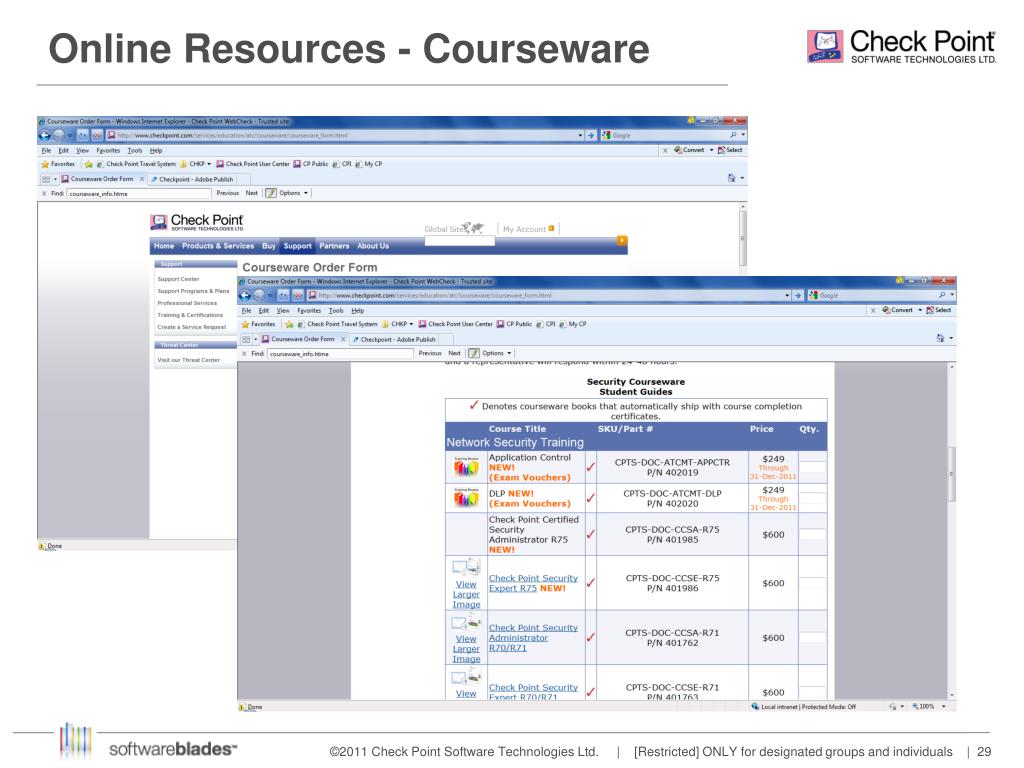Viewport: 1024px width, 768px height.
Task: Click the Favorites star button in the front window
Action: pyautogui.click(x=259, y=324)
